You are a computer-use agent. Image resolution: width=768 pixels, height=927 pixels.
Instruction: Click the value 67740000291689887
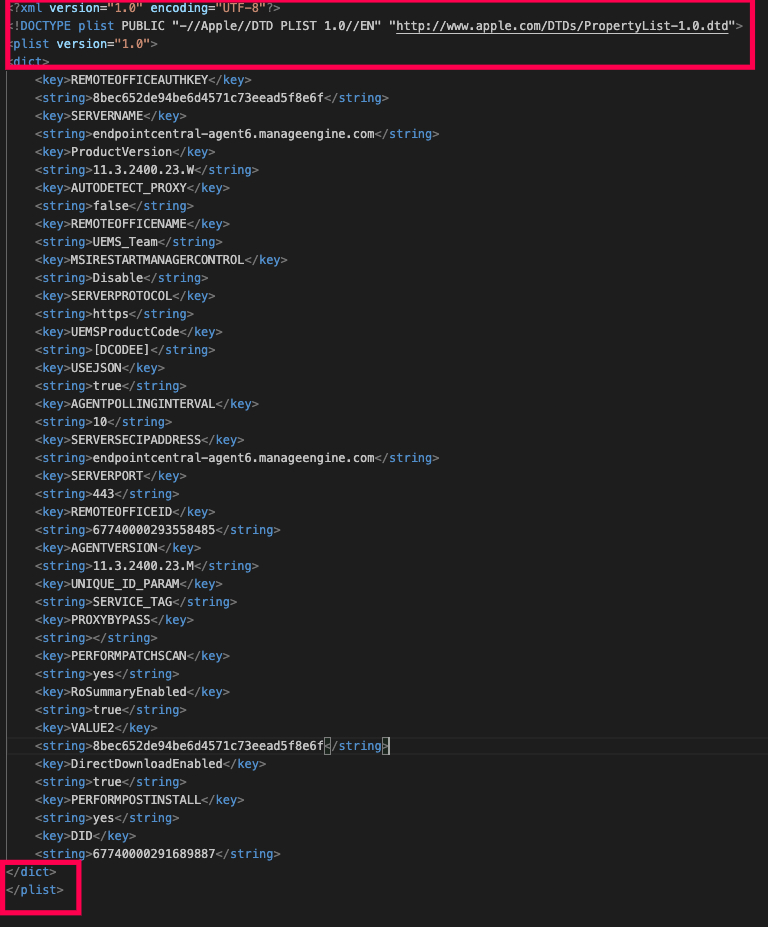pyautogui.click(x=154, y=854)
